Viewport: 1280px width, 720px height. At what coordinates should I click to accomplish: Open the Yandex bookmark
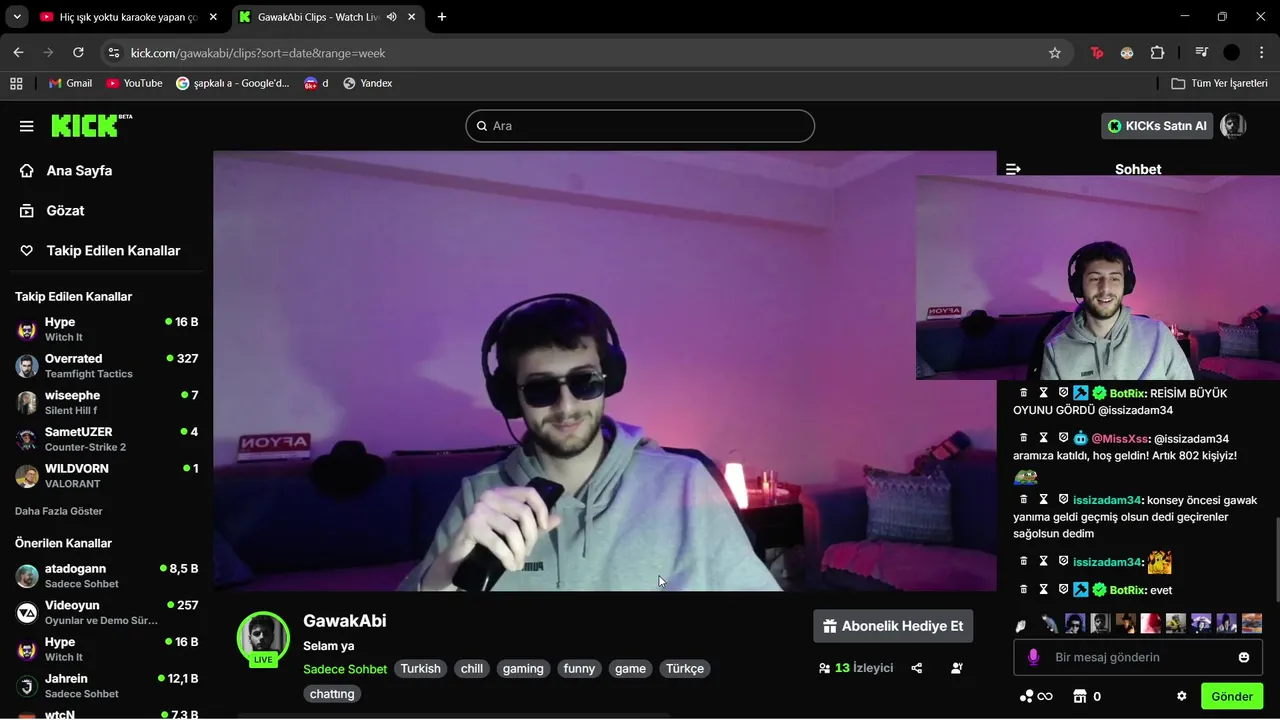pos(367,83)
